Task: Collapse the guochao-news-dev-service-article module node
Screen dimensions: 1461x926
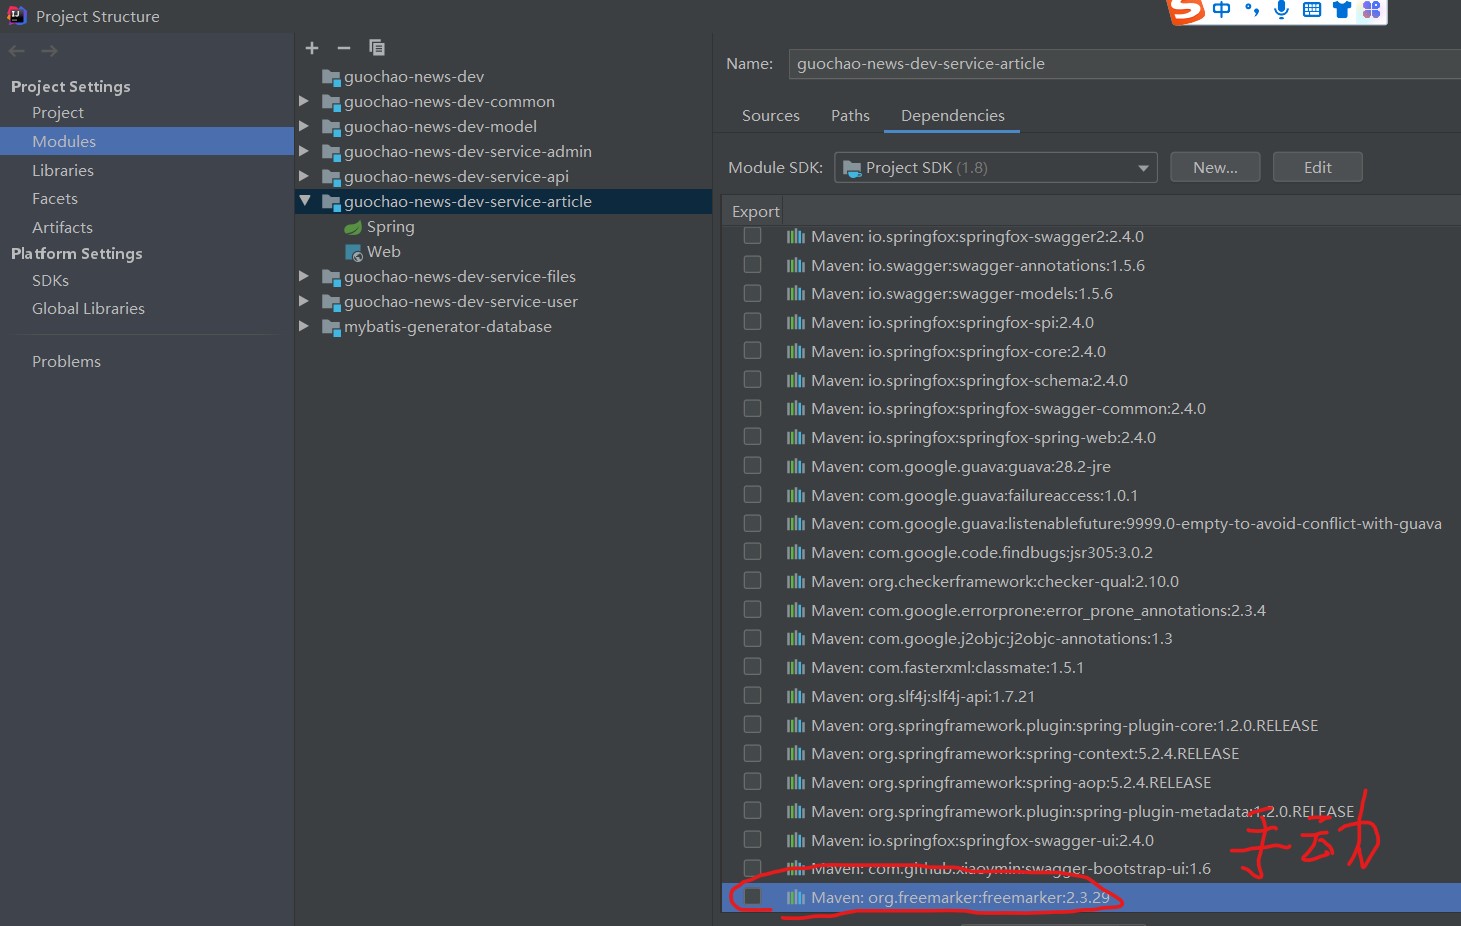Action: (304, 201)
